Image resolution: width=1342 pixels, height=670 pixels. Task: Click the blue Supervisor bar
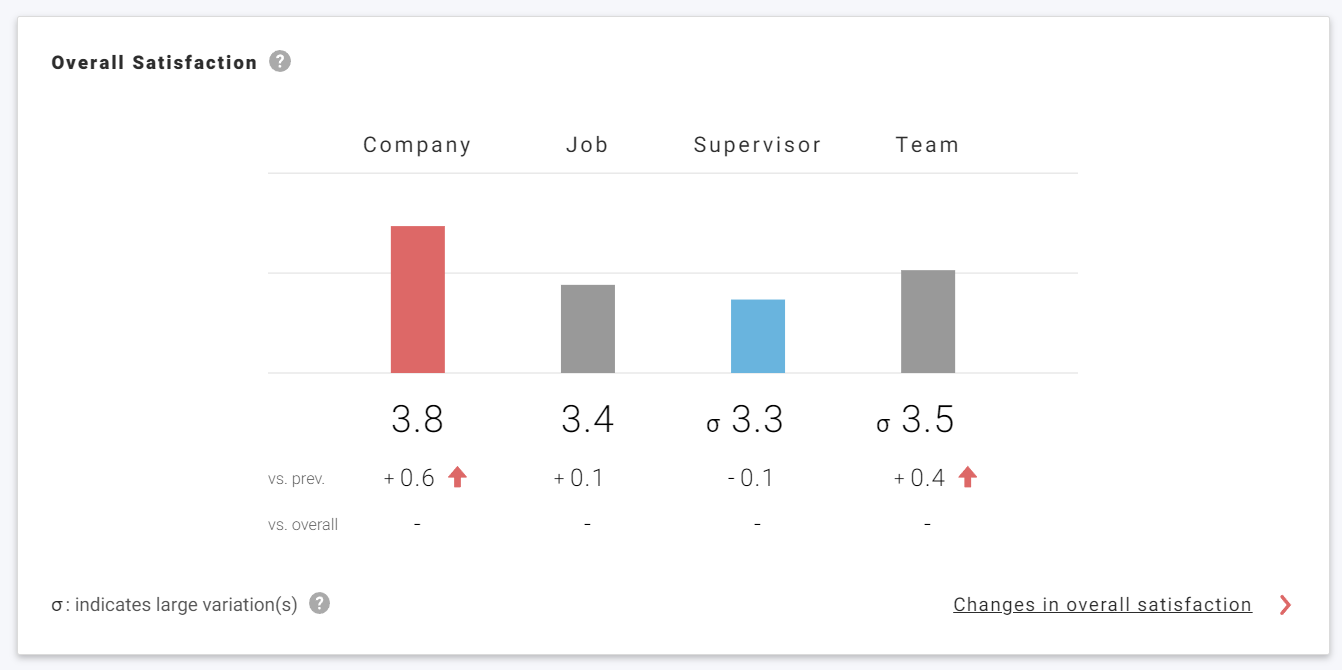click(758, 336)
